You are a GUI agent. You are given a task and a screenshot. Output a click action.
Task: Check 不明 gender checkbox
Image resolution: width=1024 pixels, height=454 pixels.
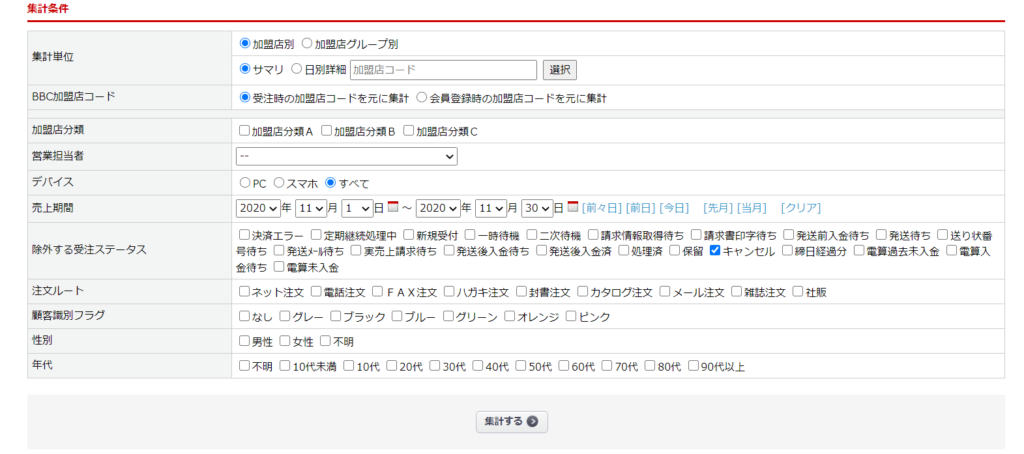click(325, 340)
